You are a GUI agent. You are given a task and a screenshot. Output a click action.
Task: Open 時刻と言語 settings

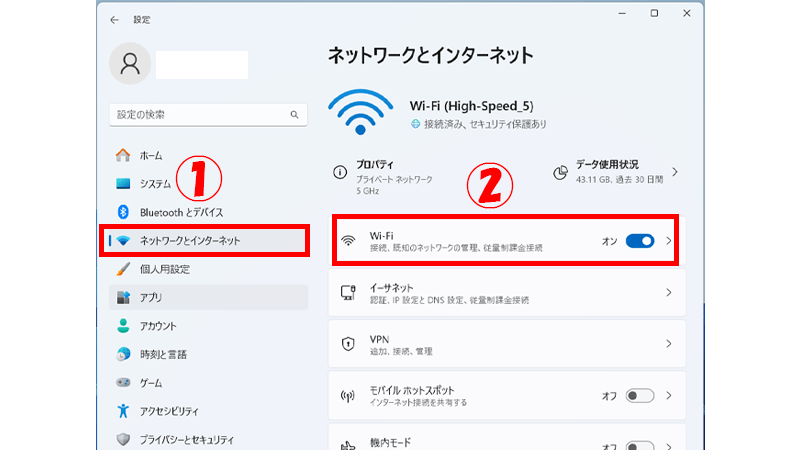coord(208,354)
